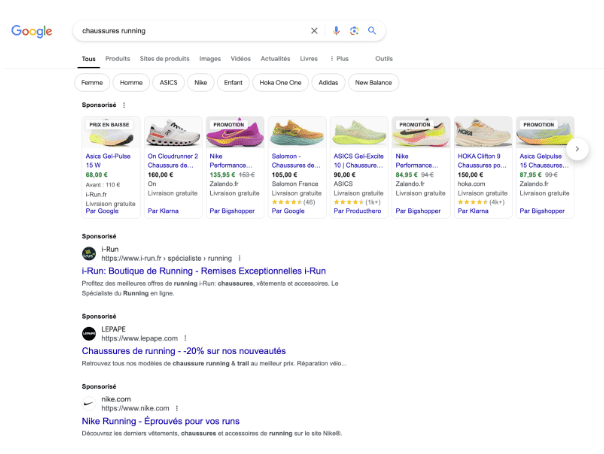Open the Livres tab
The image size is (604, 454).
[x=309, y=59]
